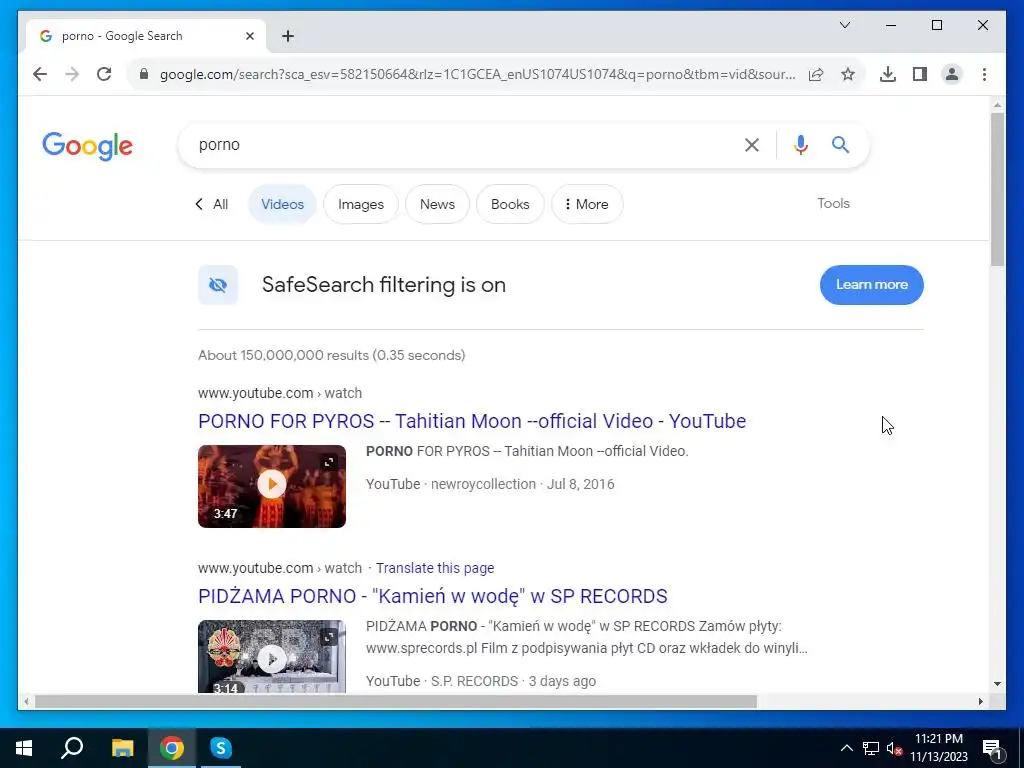Open a new tab
1024x768 pixels.
(288, 36)
